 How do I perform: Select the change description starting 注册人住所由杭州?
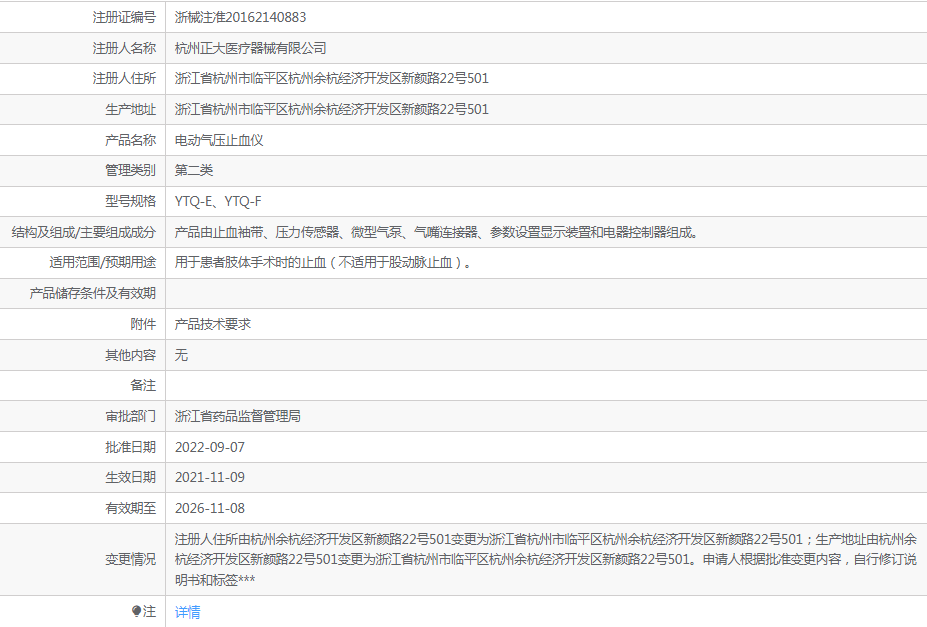tap(546, 559)
